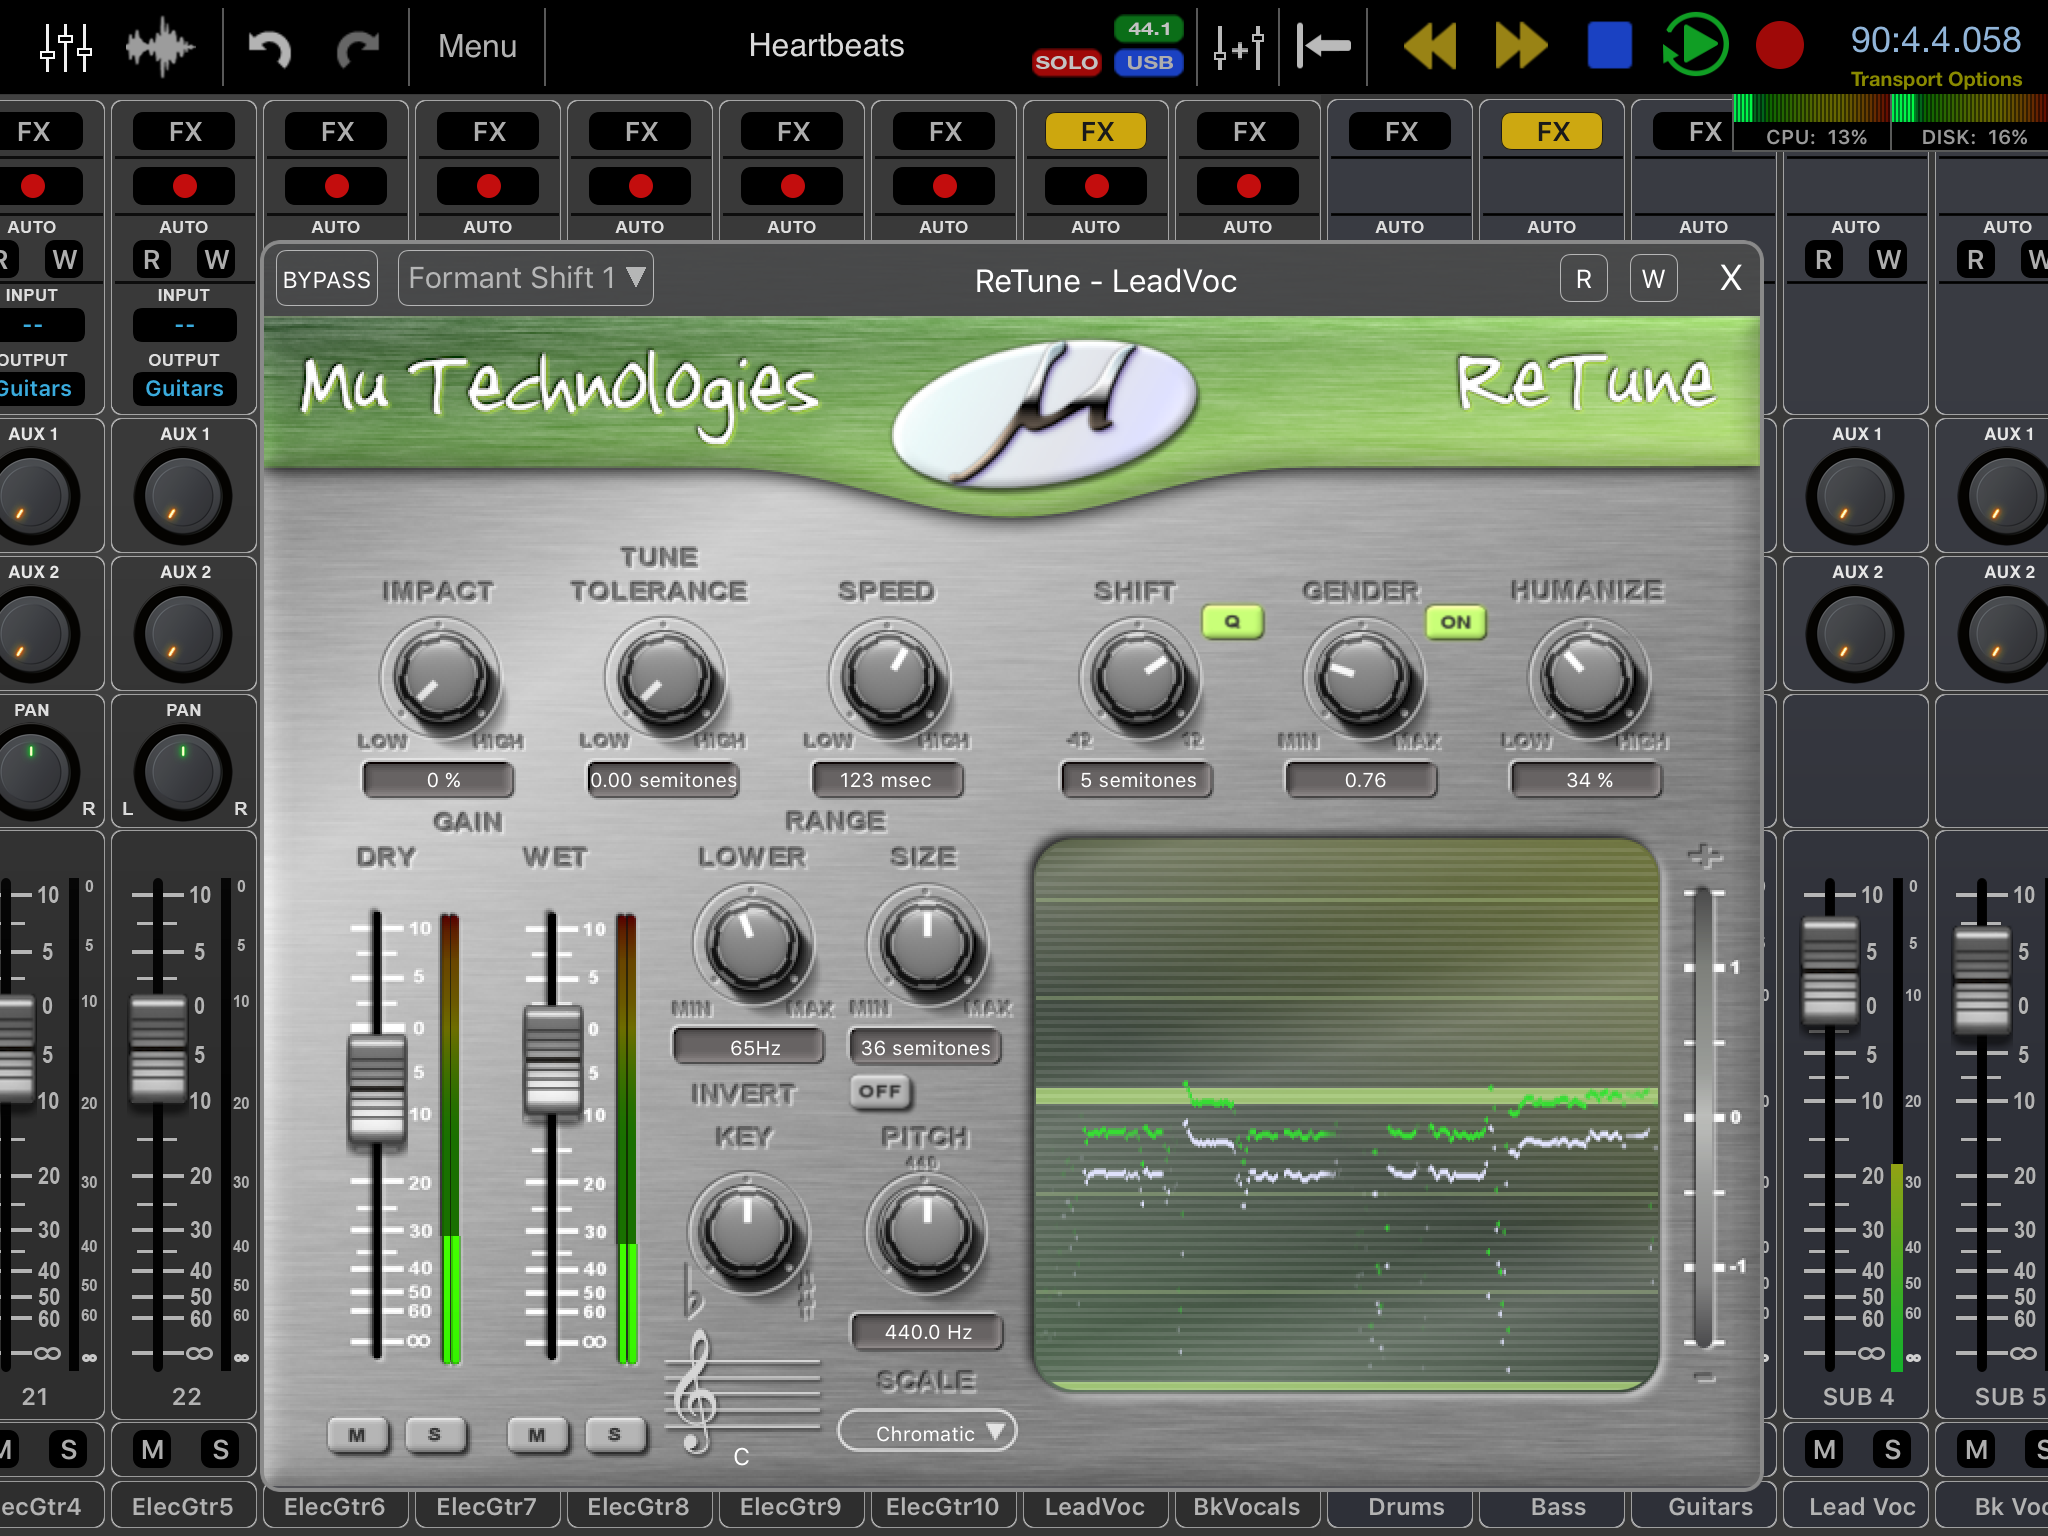Image resolution: width=2048 pixels, height=1536 pixels.
Task: Click the Speed knob
Action: (888, 678)
